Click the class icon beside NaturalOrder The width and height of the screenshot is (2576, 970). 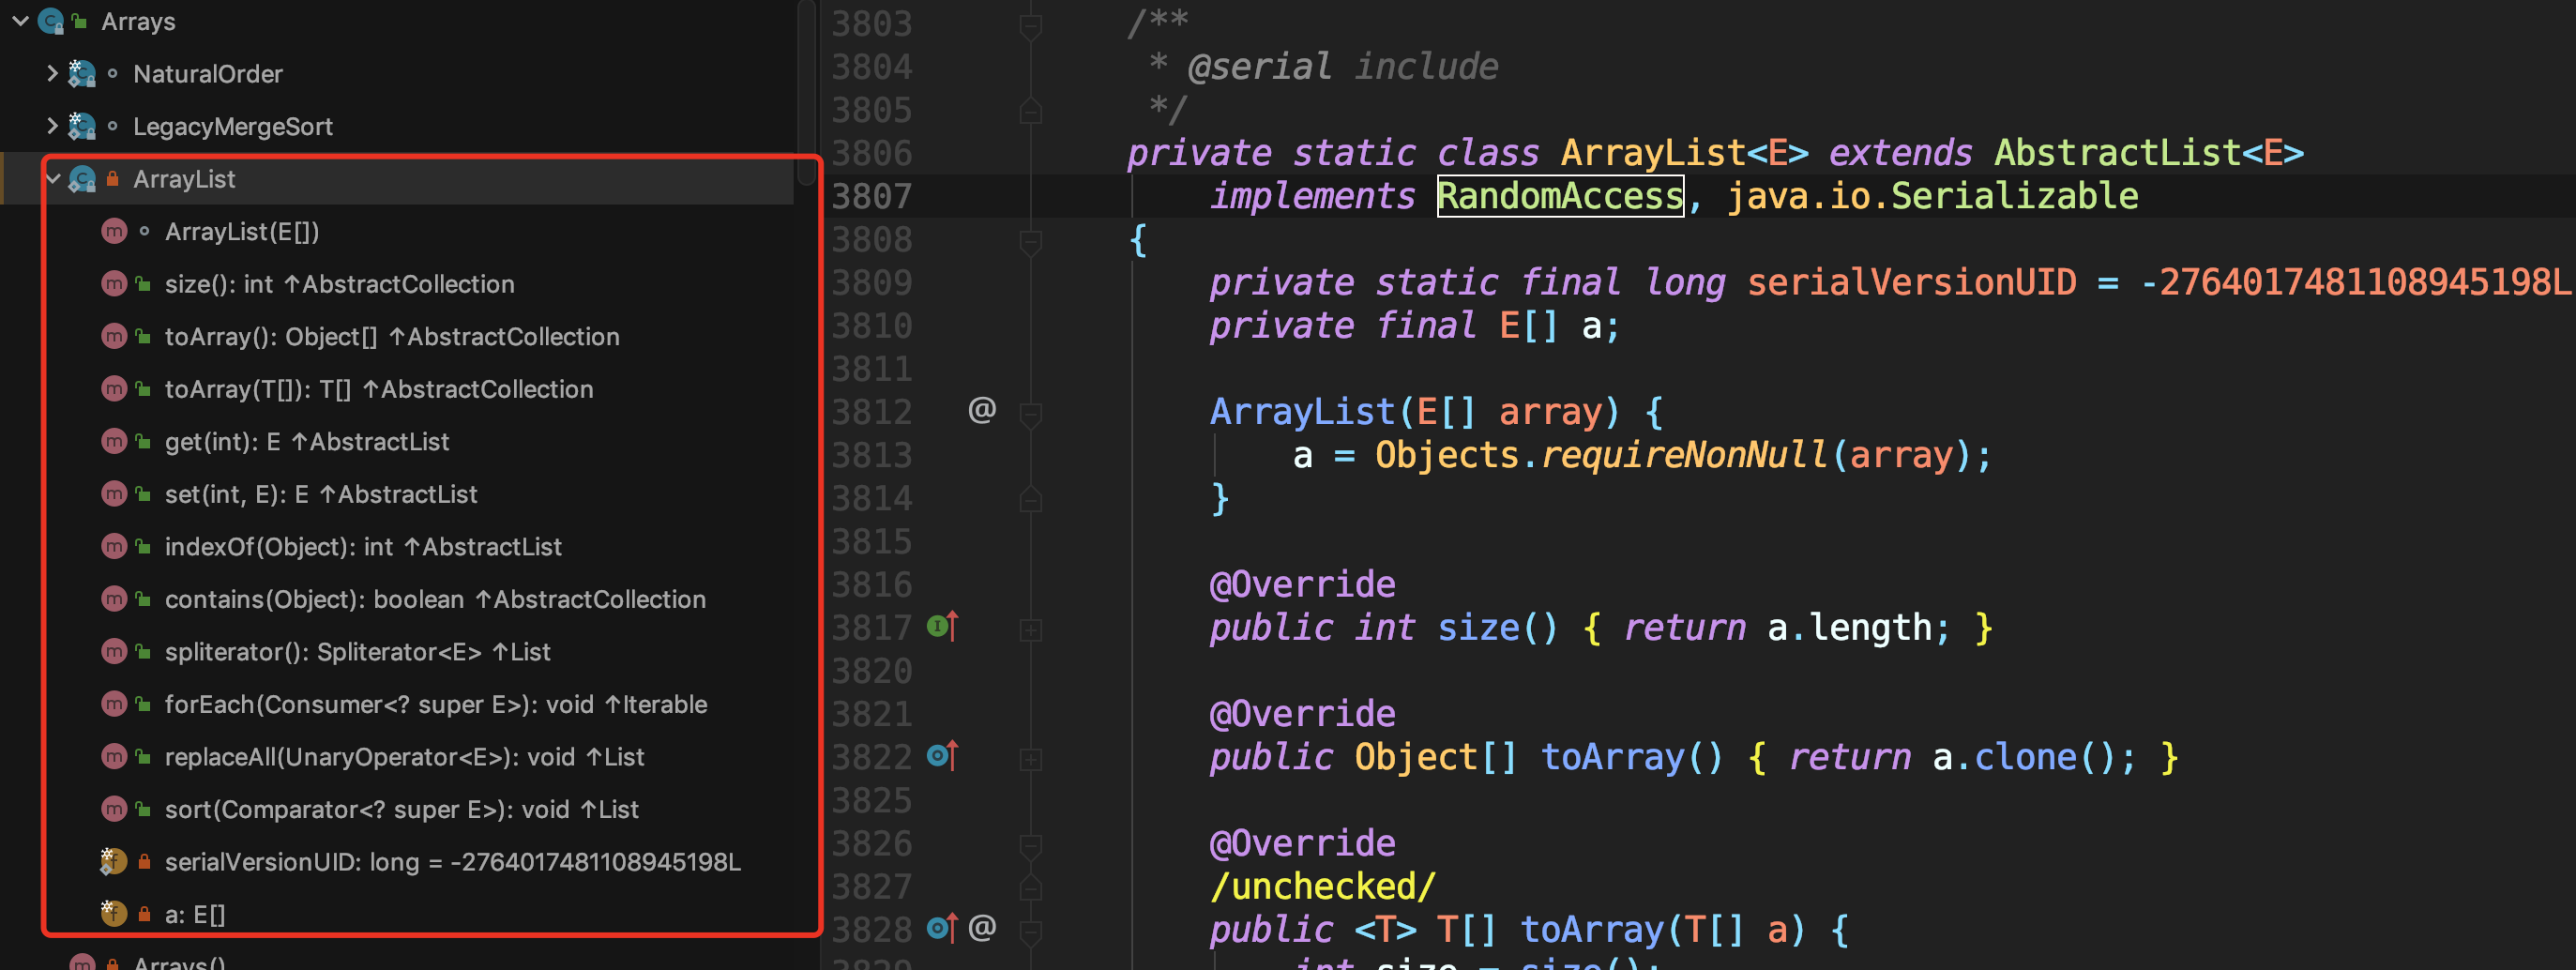(82, 74)
